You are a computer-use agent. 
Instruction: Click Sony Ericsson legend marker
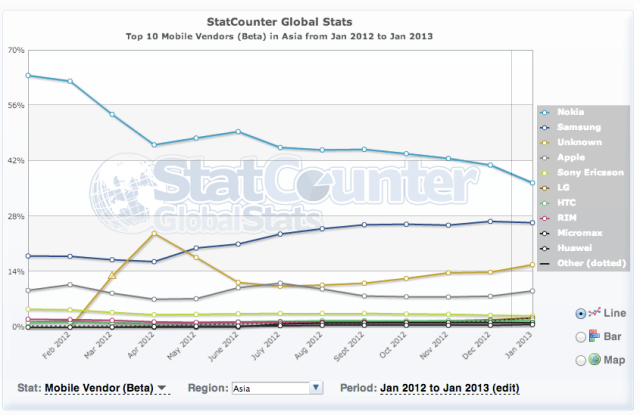point(544,172)
